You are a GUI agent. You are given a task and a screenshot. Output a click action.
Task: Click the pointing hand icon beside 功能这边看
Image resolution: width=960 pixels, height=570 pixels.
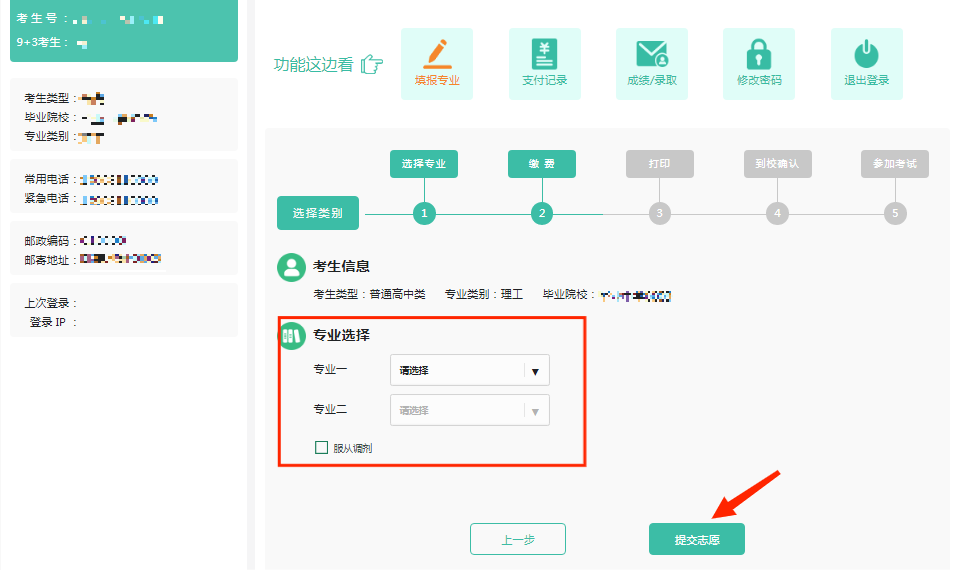(x=372, y=64)
